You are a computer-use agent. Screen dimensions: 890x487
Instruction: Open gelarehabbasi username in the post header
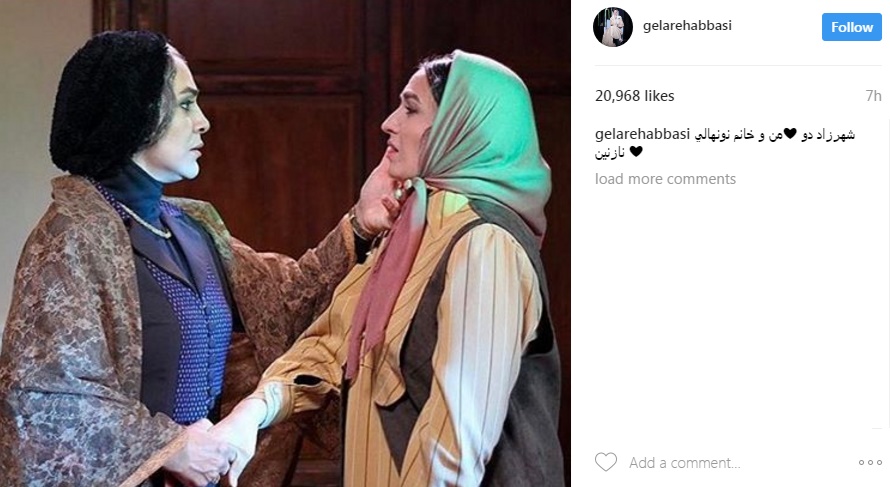tap(687, 26)
